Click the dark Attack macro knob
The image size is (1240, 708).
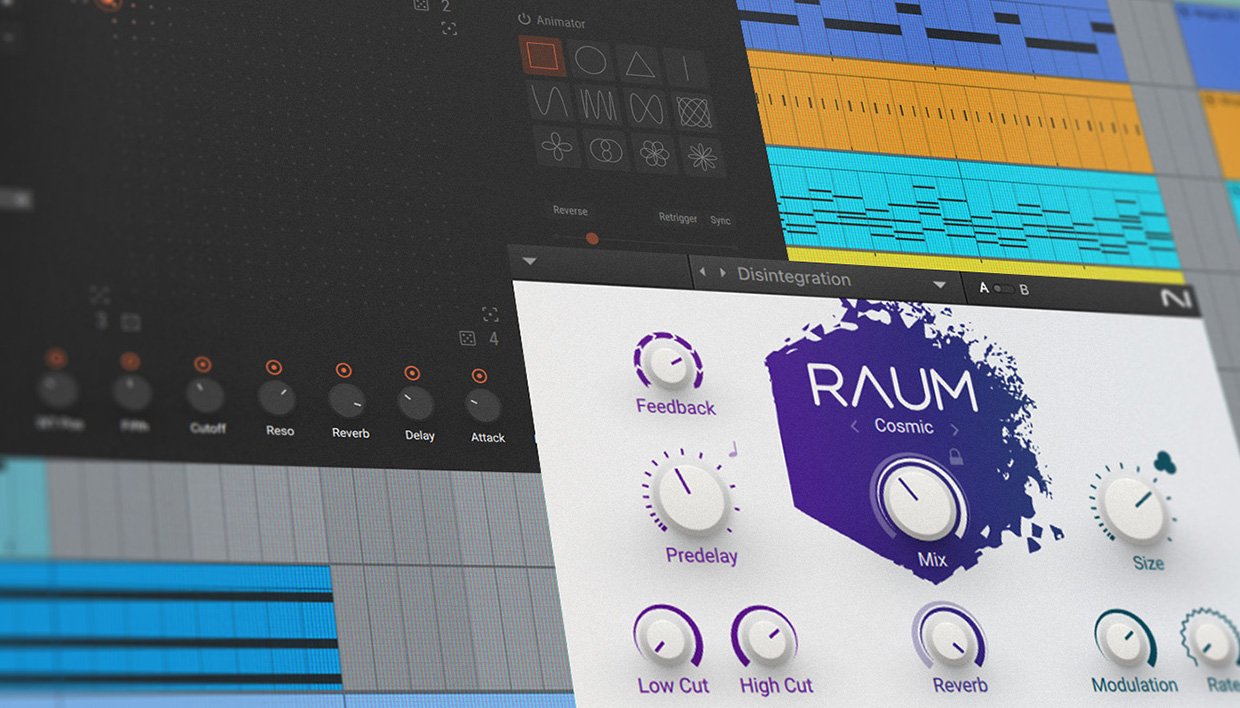click(484, 406)
